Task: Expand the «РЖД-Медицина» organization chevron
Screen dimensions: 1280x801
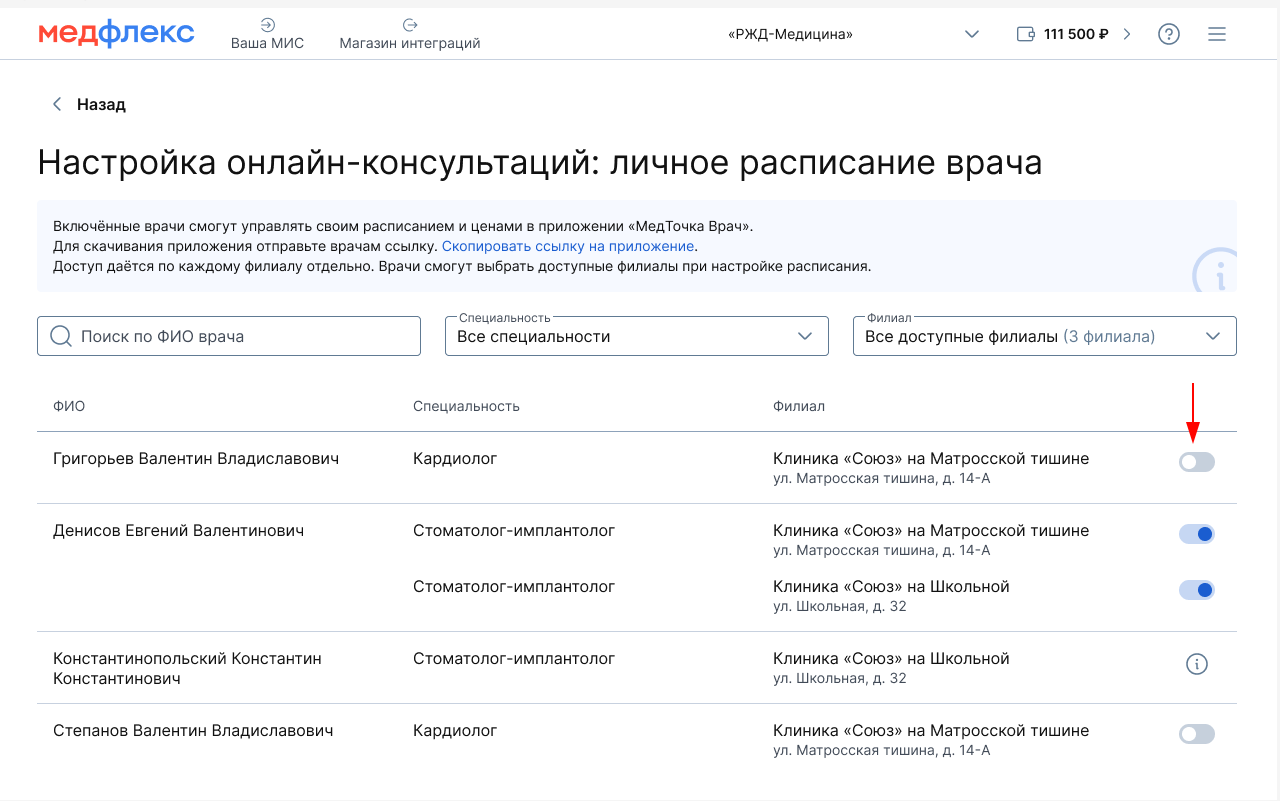Action: pos(972,34)
